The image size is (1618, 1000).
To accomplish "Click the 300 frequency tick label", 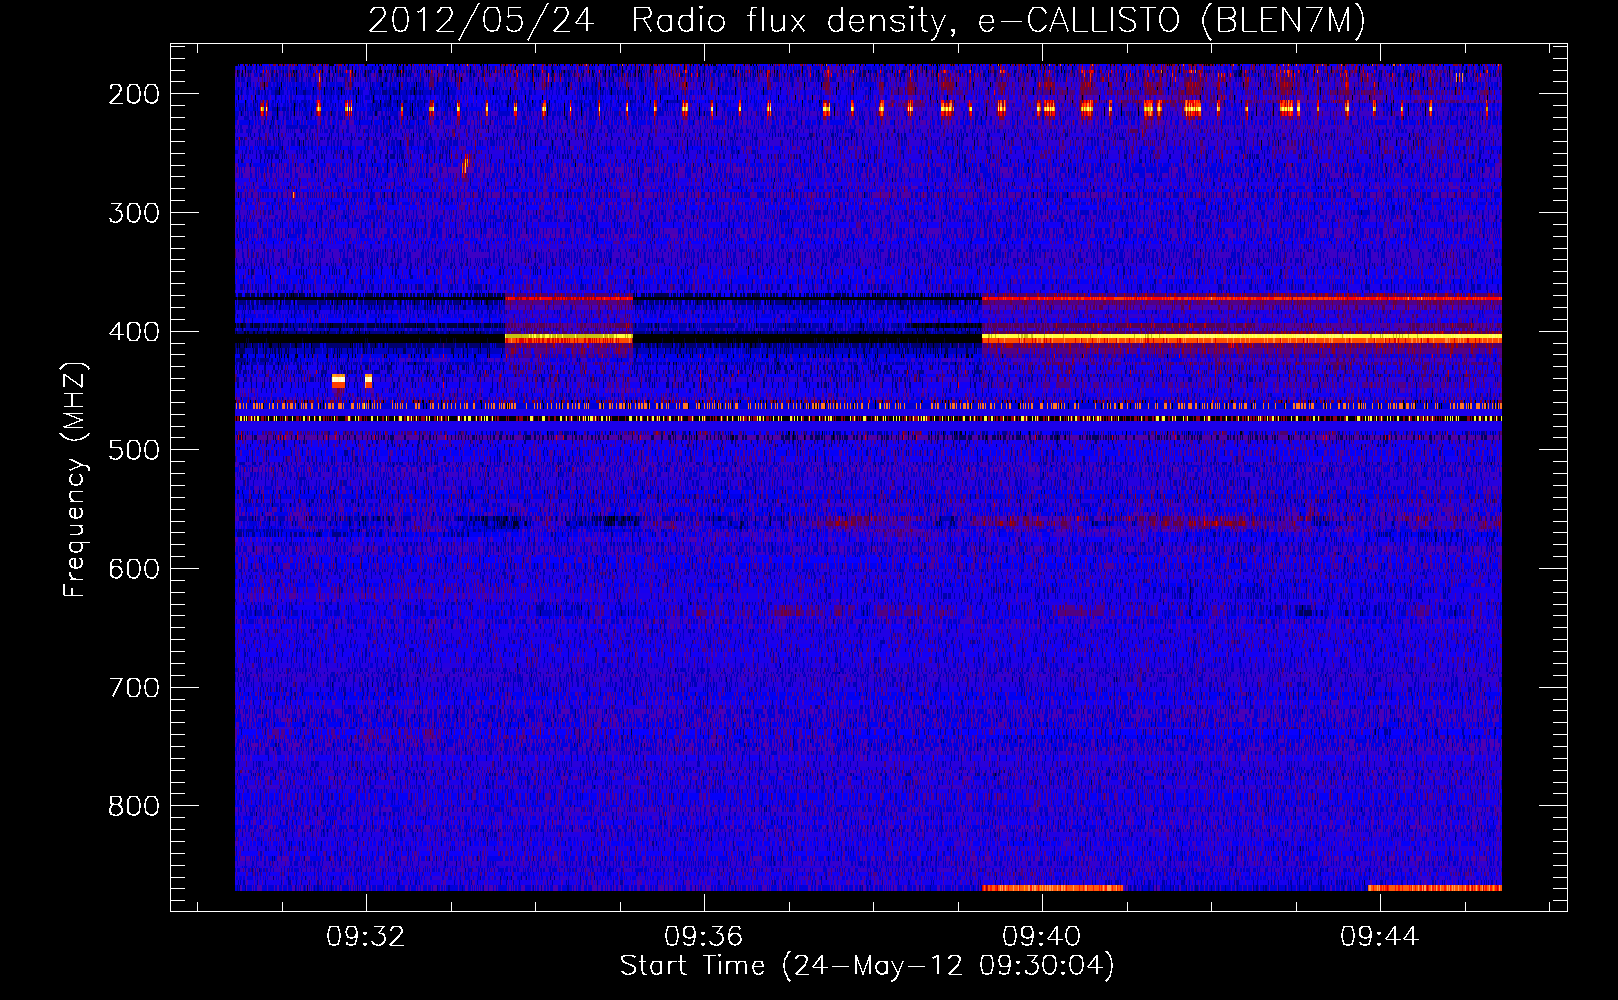I will click(x=134, y=213).
